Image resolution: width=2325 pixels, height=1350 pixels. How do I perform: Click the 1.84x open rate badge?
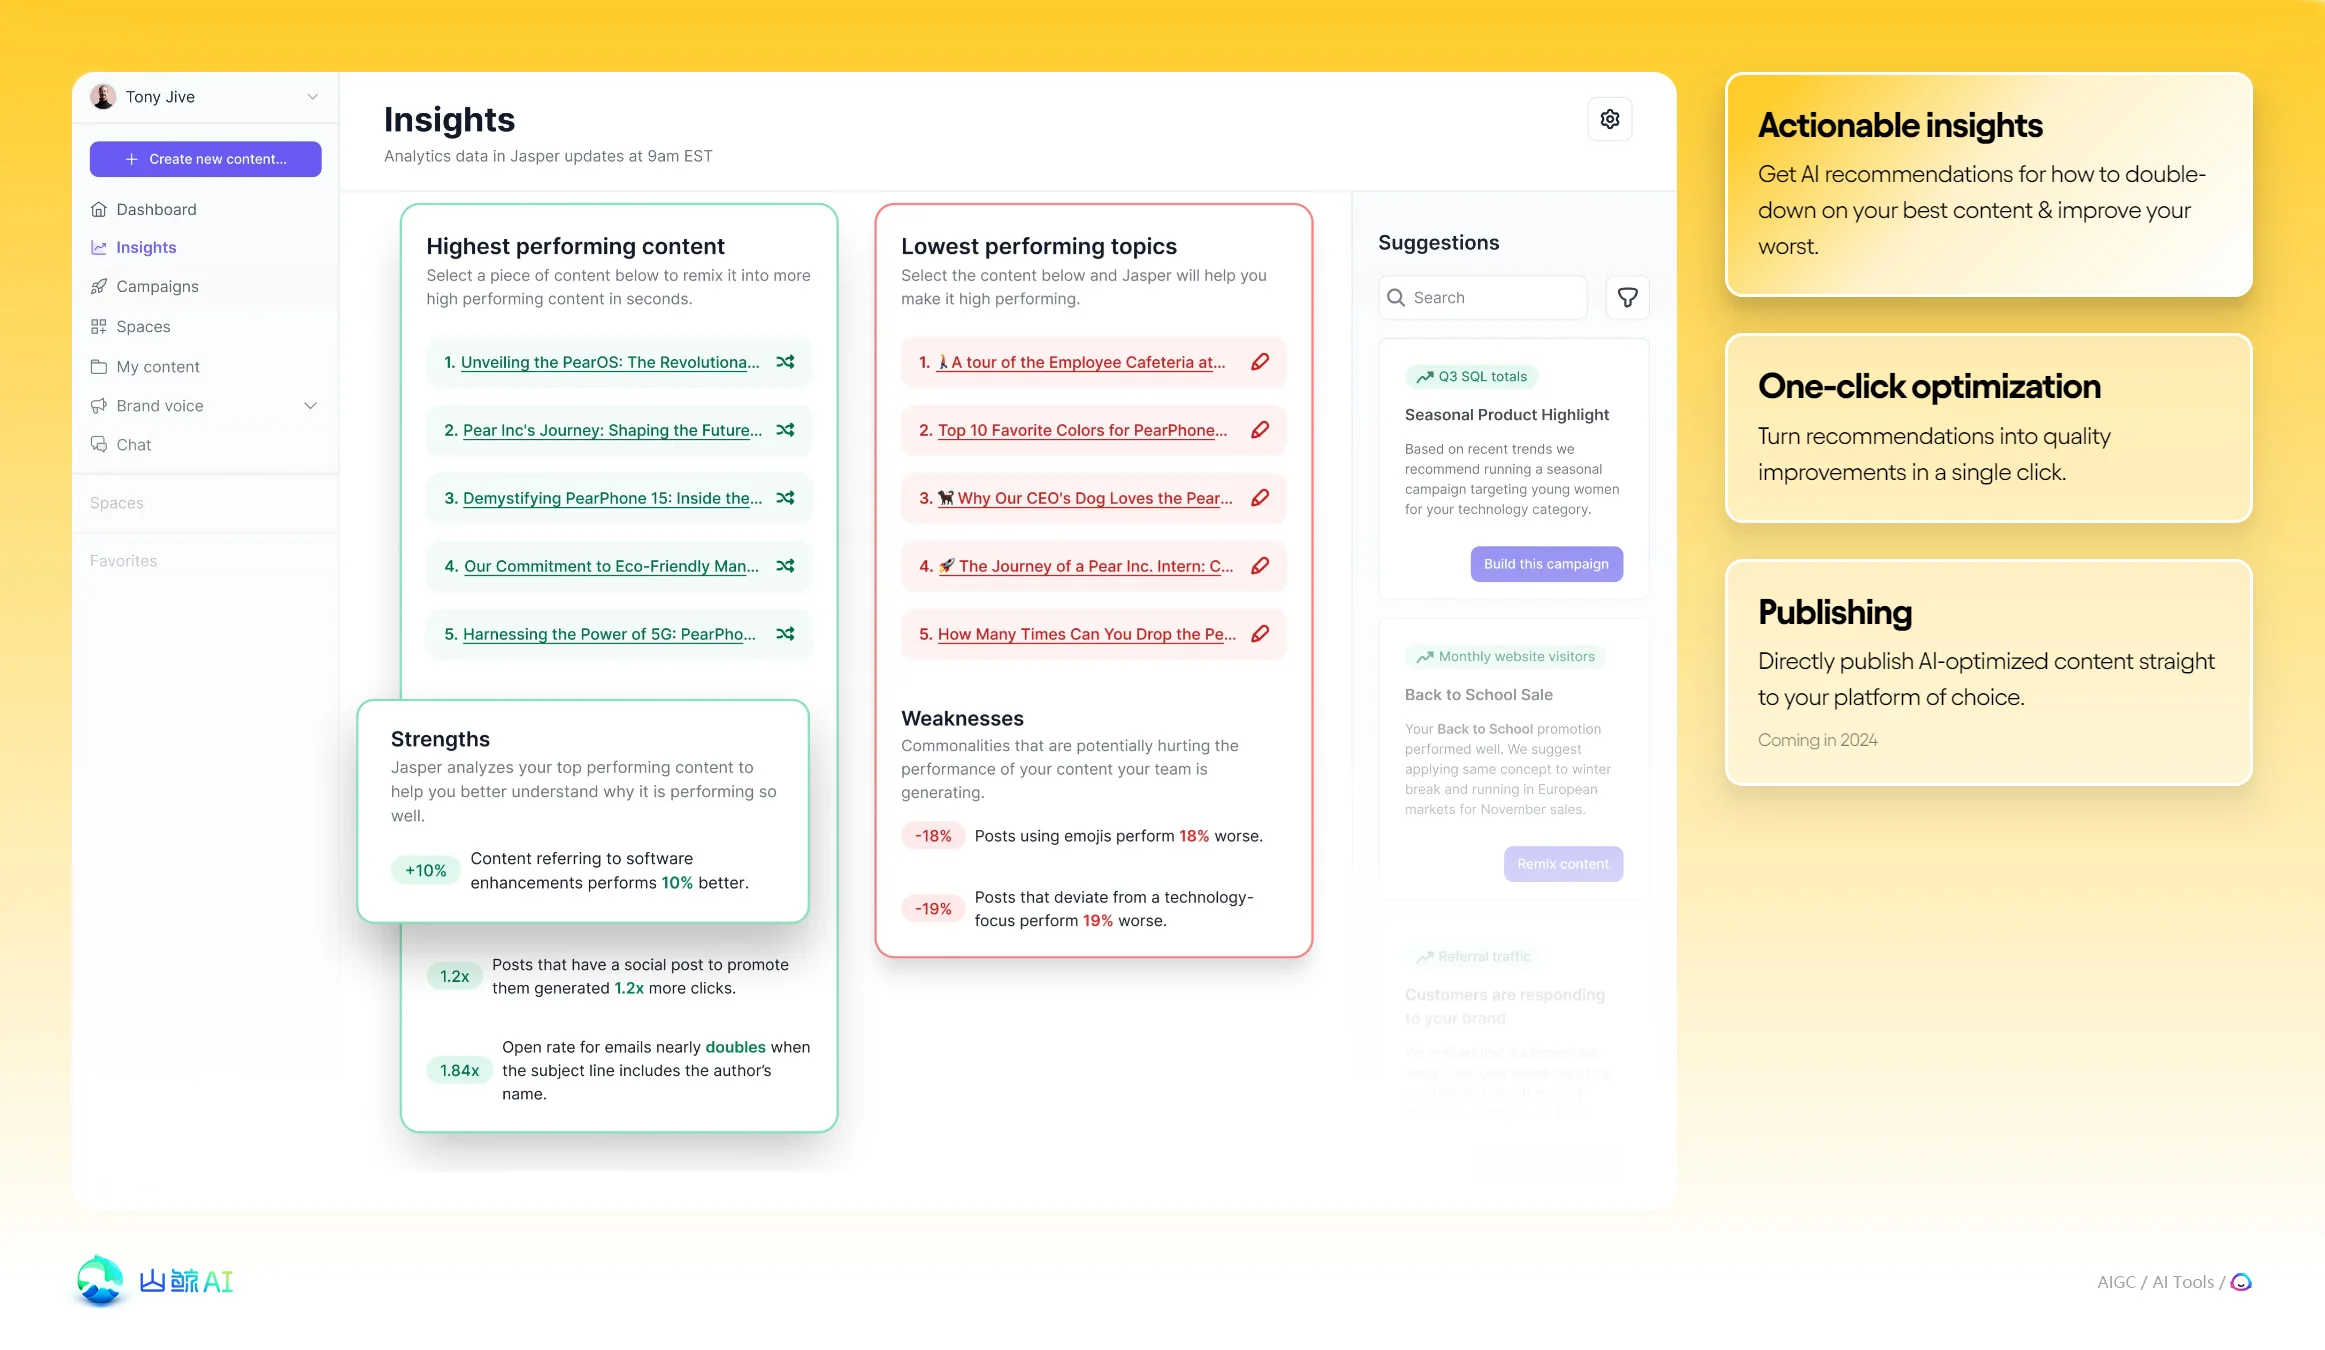[459, 1071]
